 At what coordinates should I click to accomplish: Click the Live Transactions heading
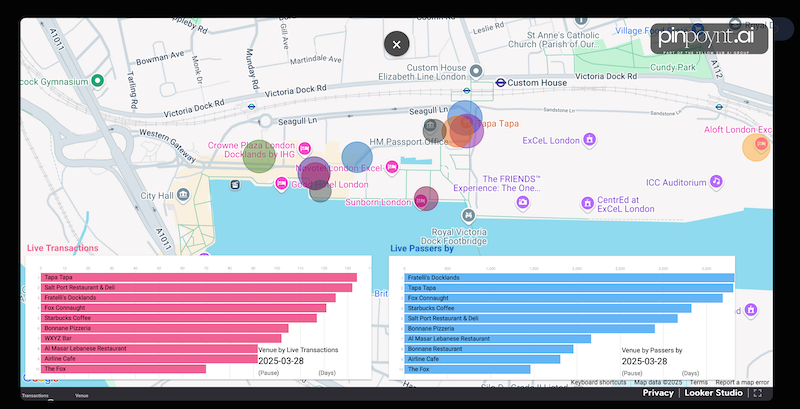[63, 248]
